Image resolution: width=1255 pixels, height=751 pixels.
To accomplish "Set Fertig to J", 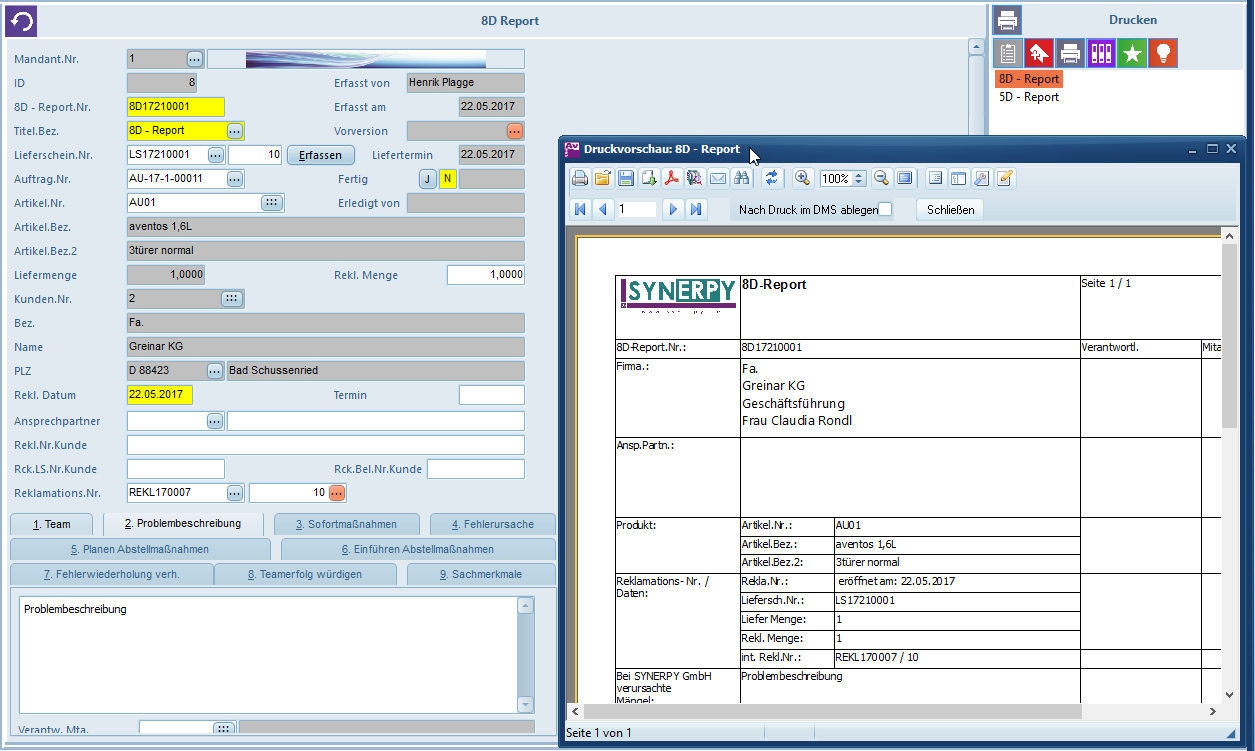I will point(428,179).
